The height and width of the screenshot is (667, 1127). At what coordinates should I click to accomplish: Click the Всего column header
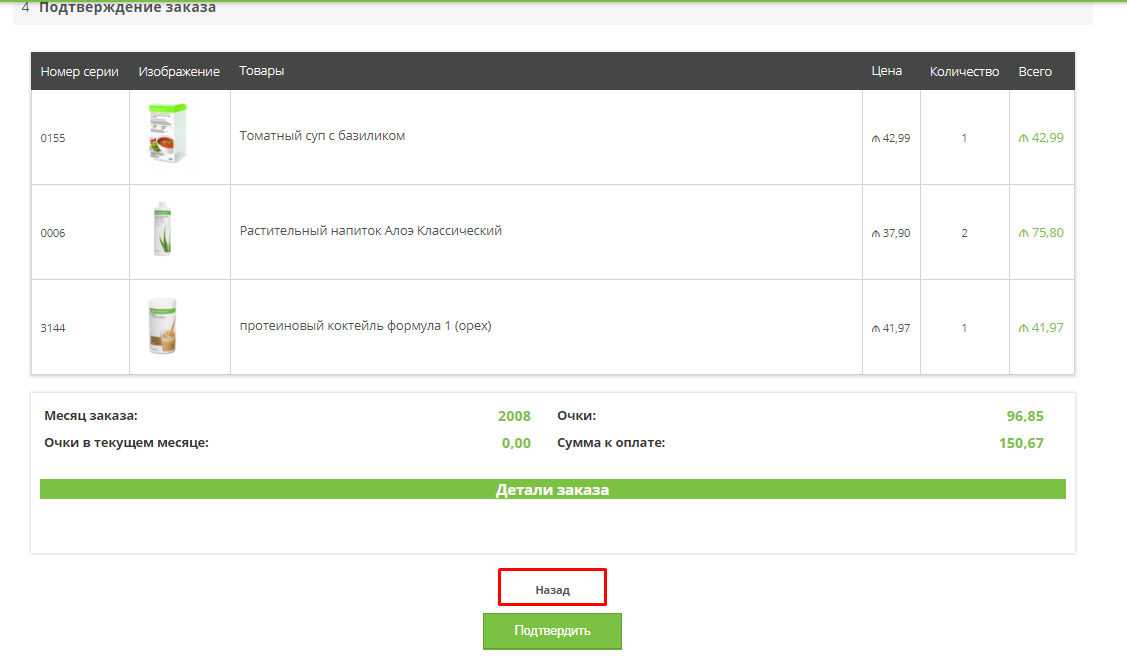point(1035,72)
